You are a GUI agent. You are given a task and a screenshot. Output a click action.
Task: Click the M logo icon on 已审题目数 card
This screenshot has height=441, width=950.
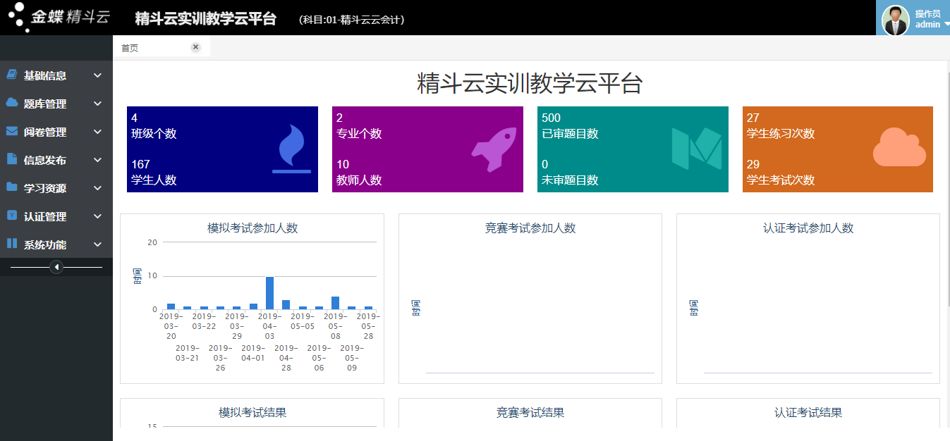pyautogui.click(x=697, y=148)
